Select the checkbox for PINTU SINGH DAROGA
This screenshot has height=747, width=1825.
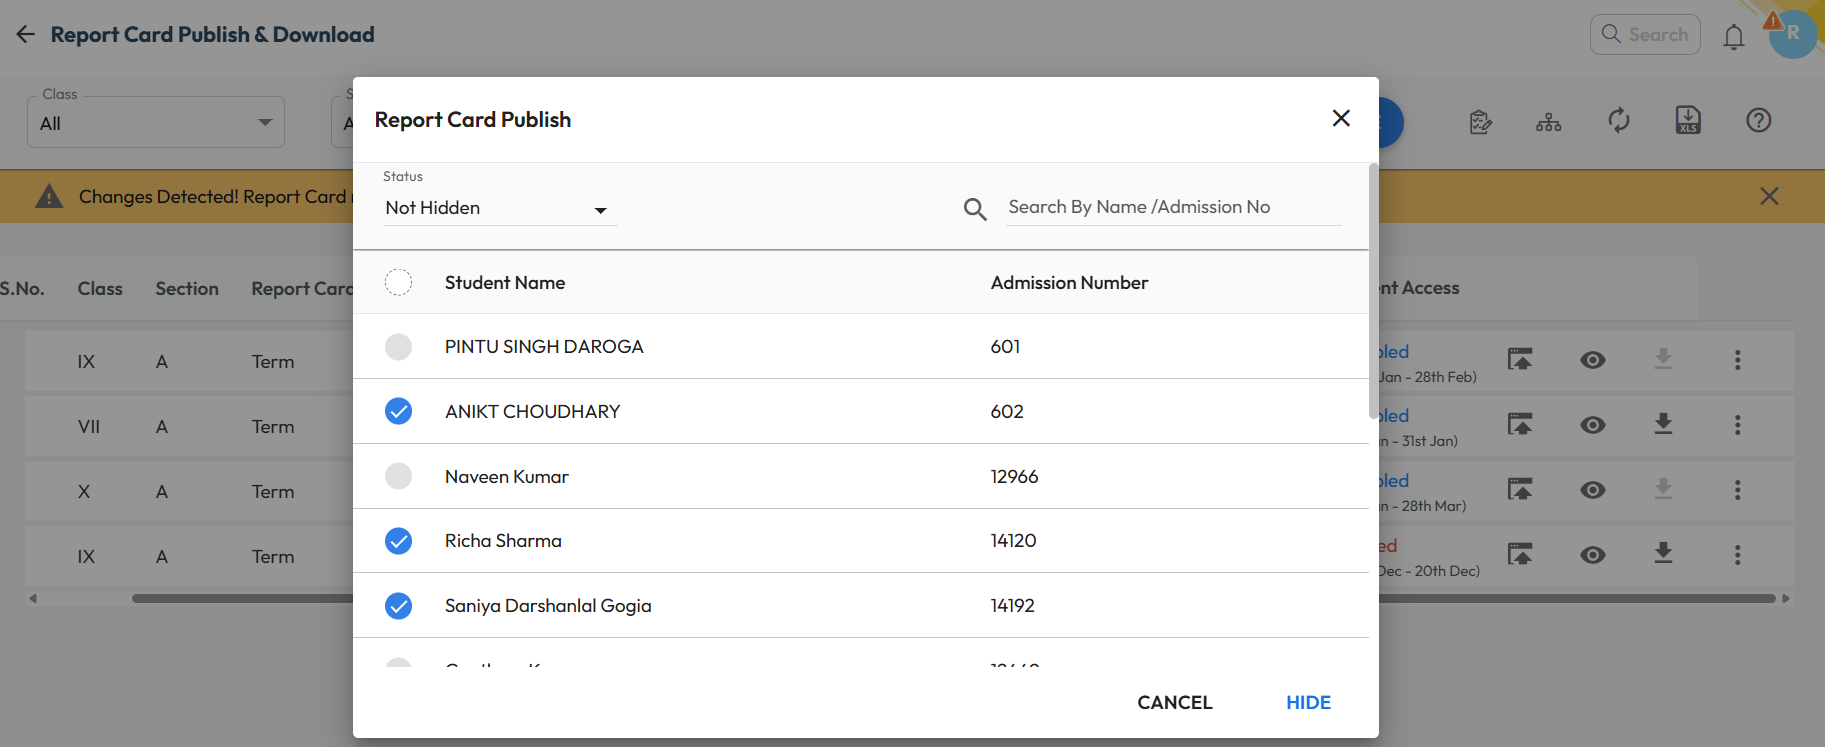point(398,347)
